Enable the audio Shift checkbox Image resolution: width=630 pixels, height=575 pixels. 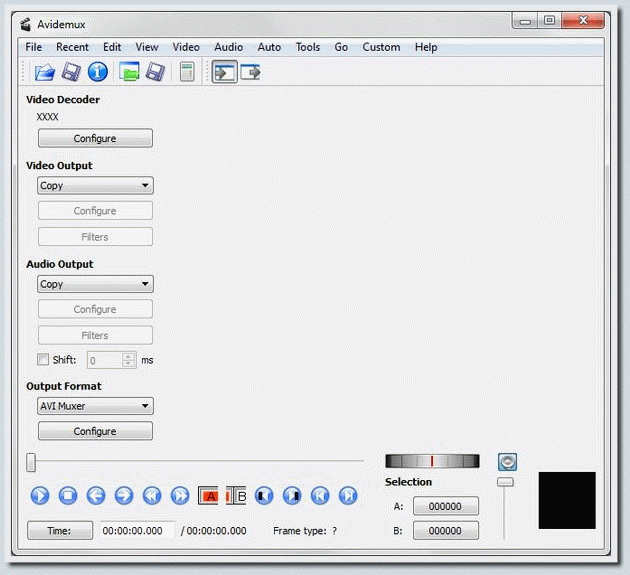[43, 359]
